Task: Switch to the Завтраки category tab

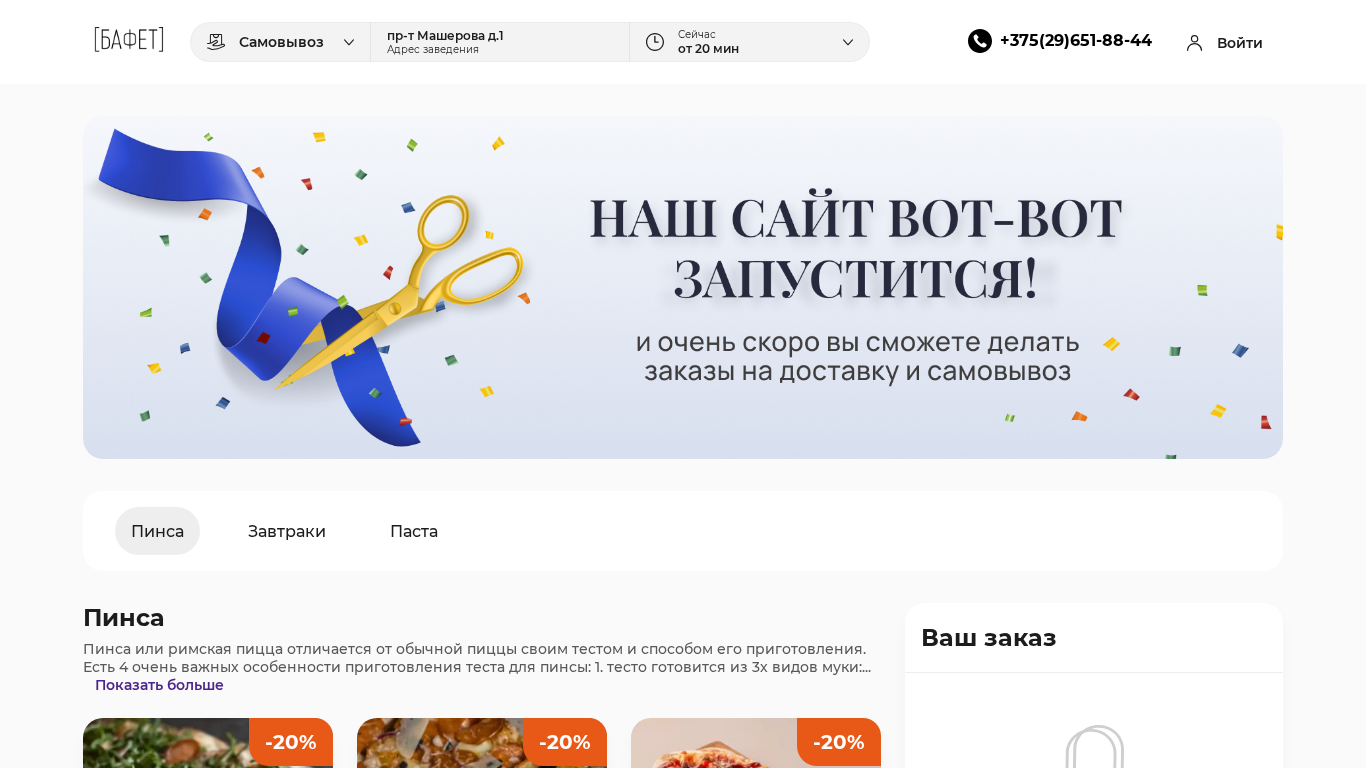Action: (287, 531)
